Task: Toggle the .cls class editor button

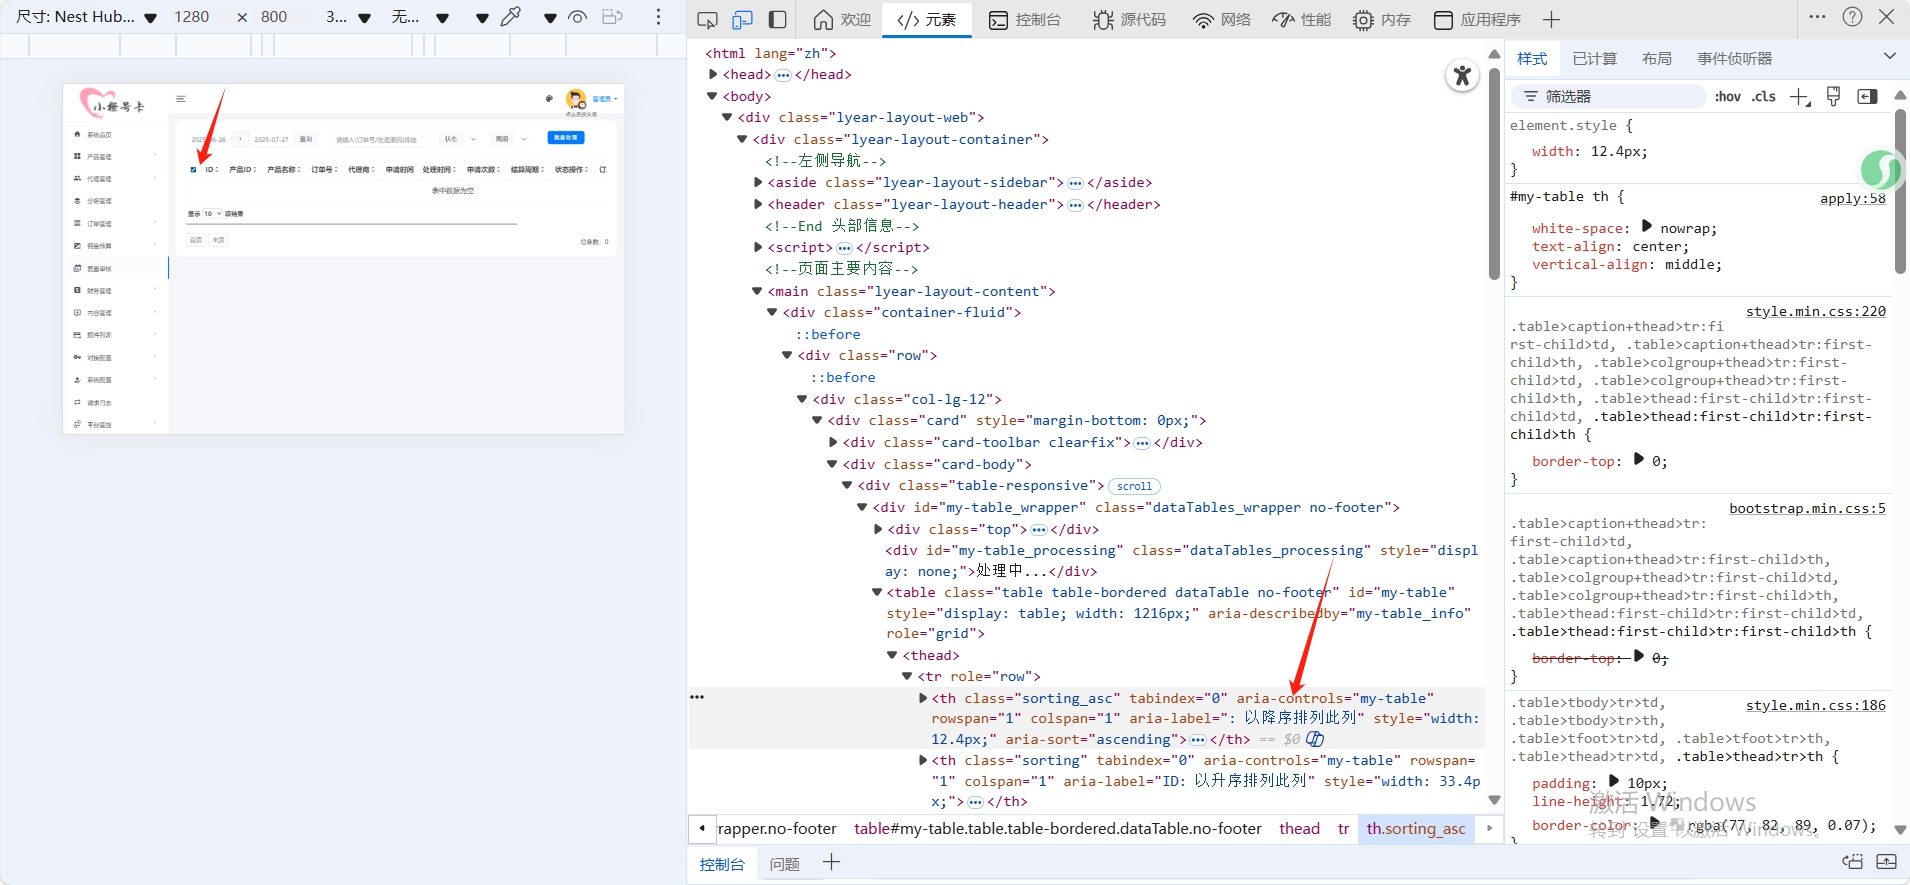Action: click(x=1764, y=96)
